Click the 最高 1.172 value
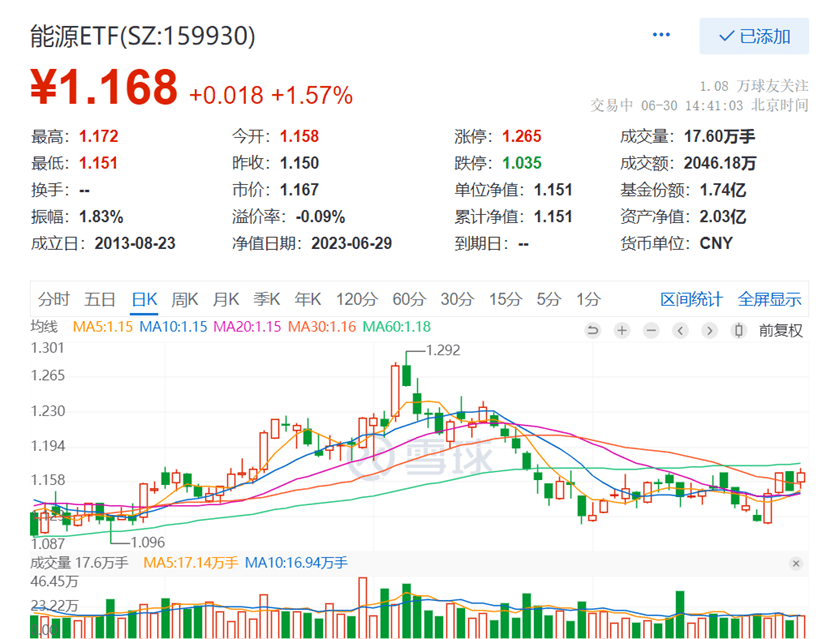The height and width of the screenshot is (639, 831). point(99,136)
